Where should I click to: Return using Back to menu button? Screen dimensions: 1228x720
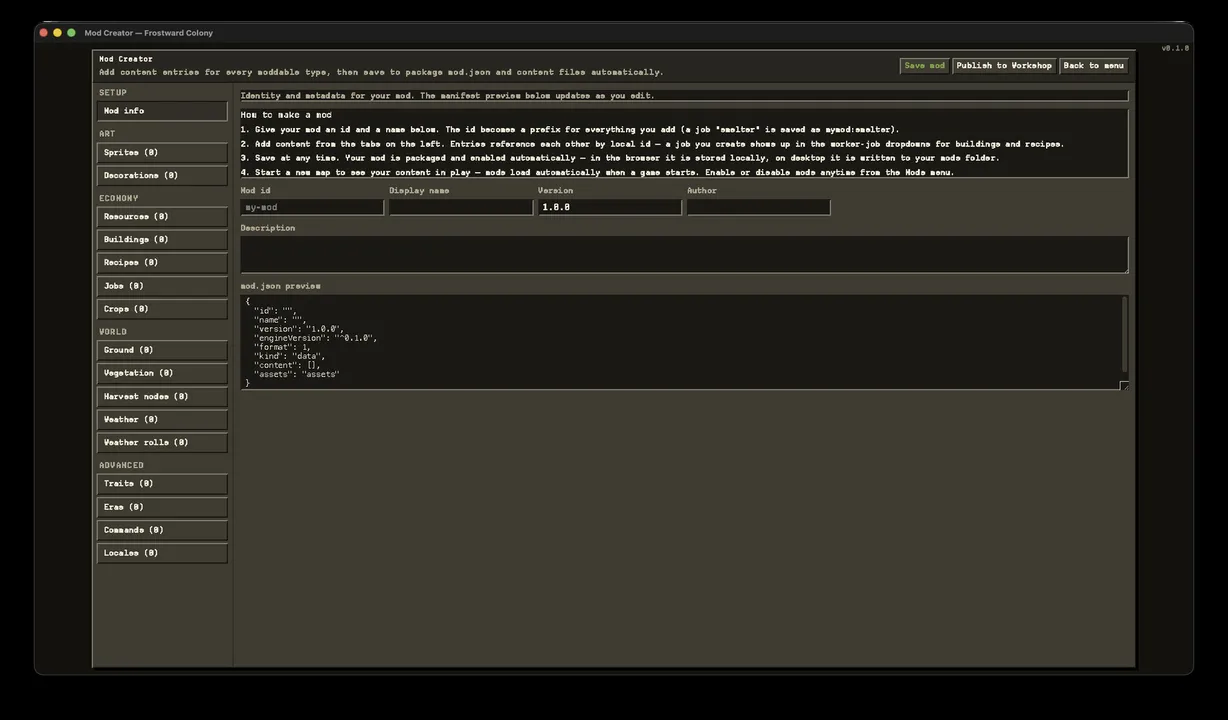point(1094,66)
